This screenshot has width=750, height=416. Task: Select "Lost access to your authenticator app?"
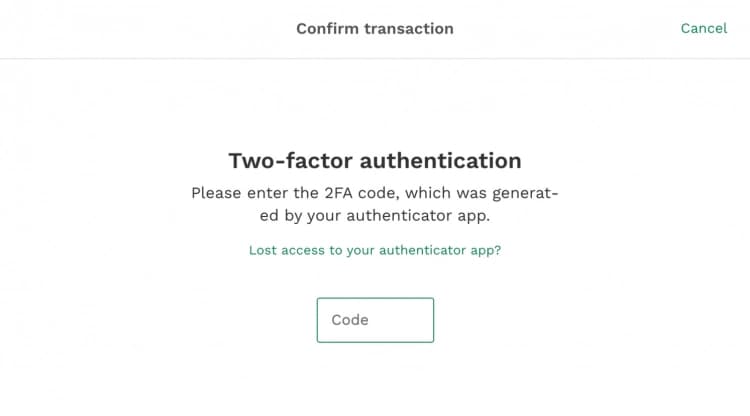(375, 251)
